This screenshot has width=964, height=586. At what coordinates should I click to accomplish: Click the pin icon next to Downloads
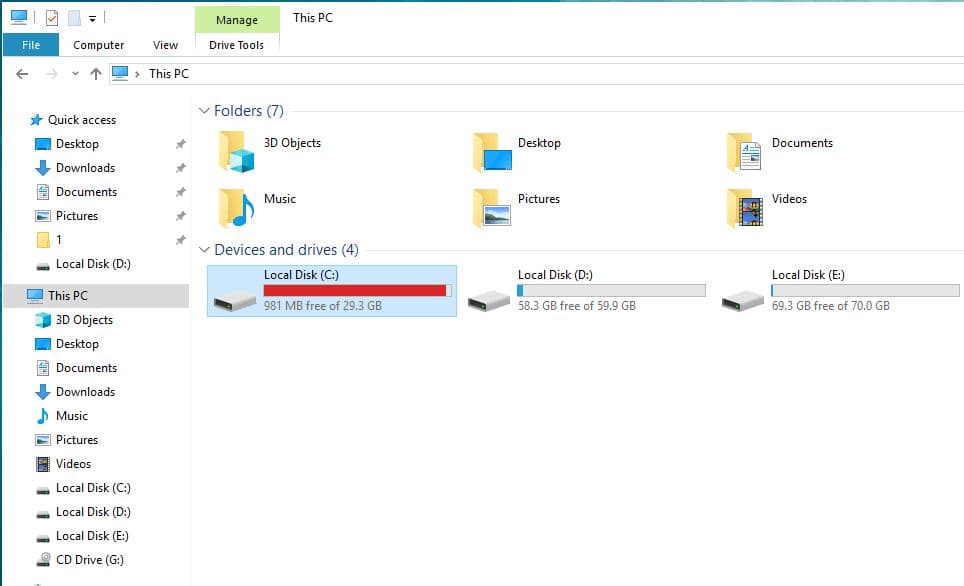(180, 168)
